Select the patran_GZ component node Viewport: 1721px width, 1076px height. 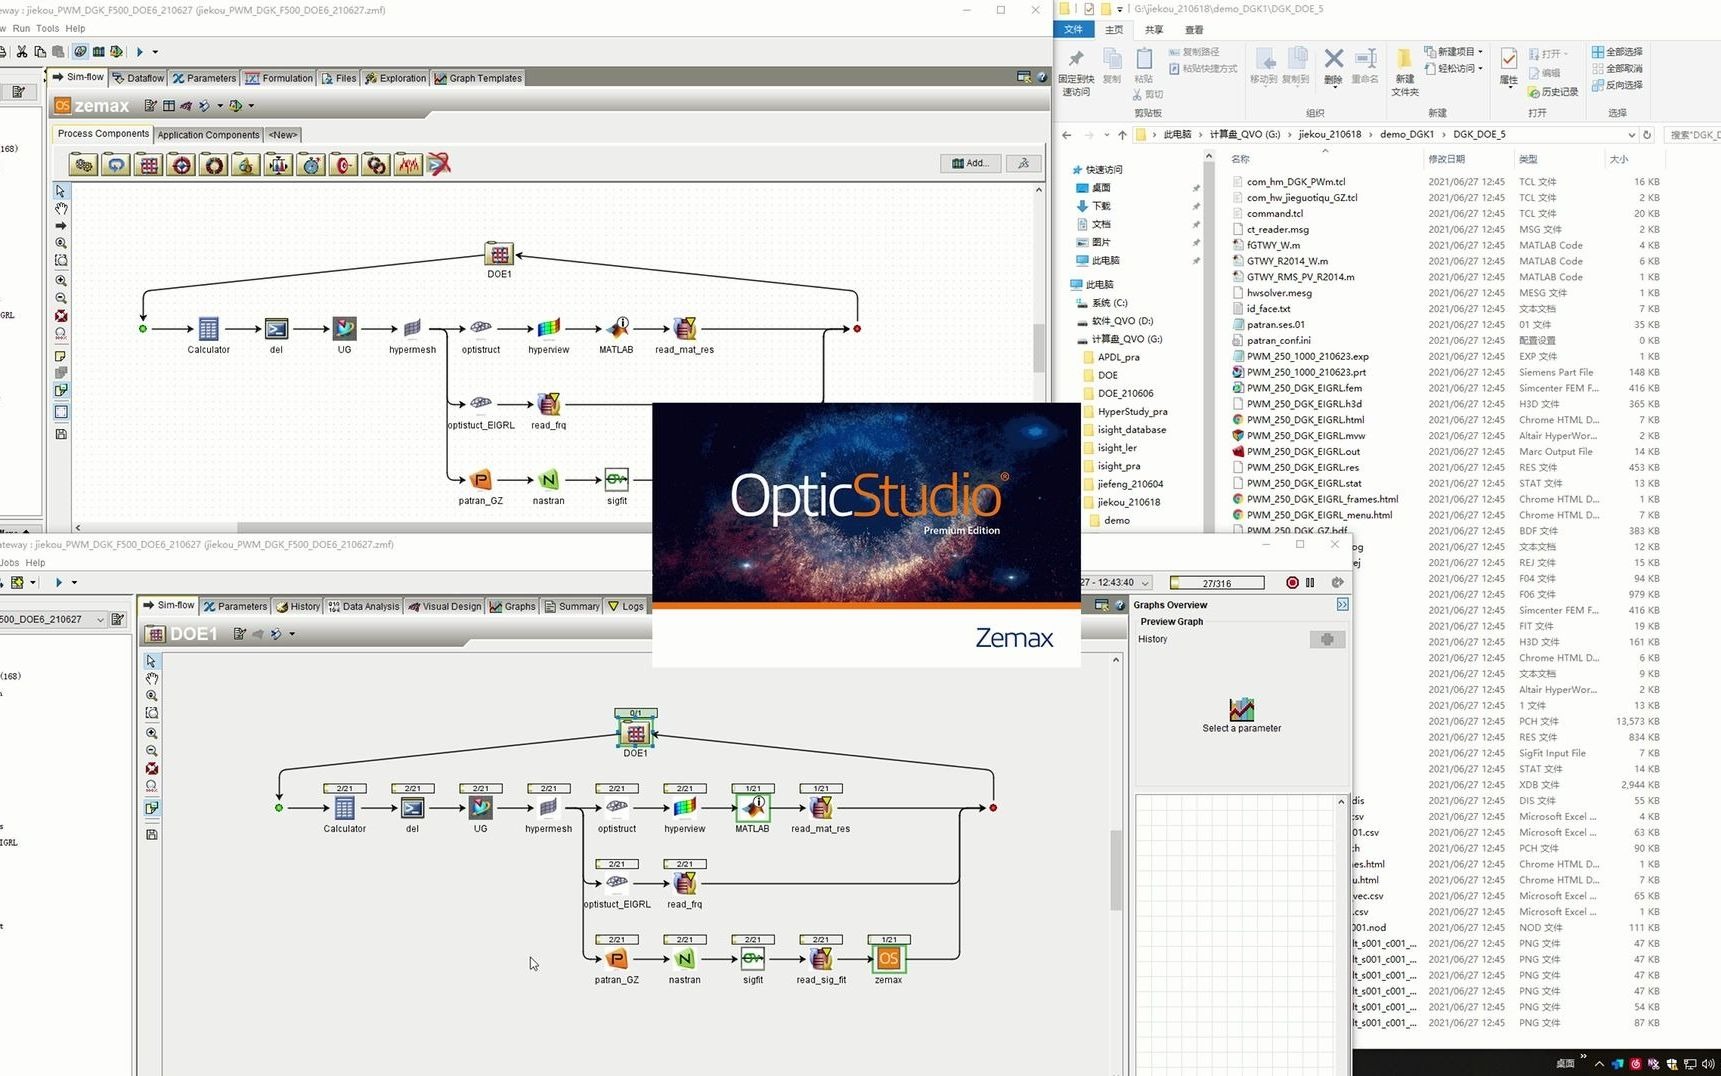(x=616, y=960)
